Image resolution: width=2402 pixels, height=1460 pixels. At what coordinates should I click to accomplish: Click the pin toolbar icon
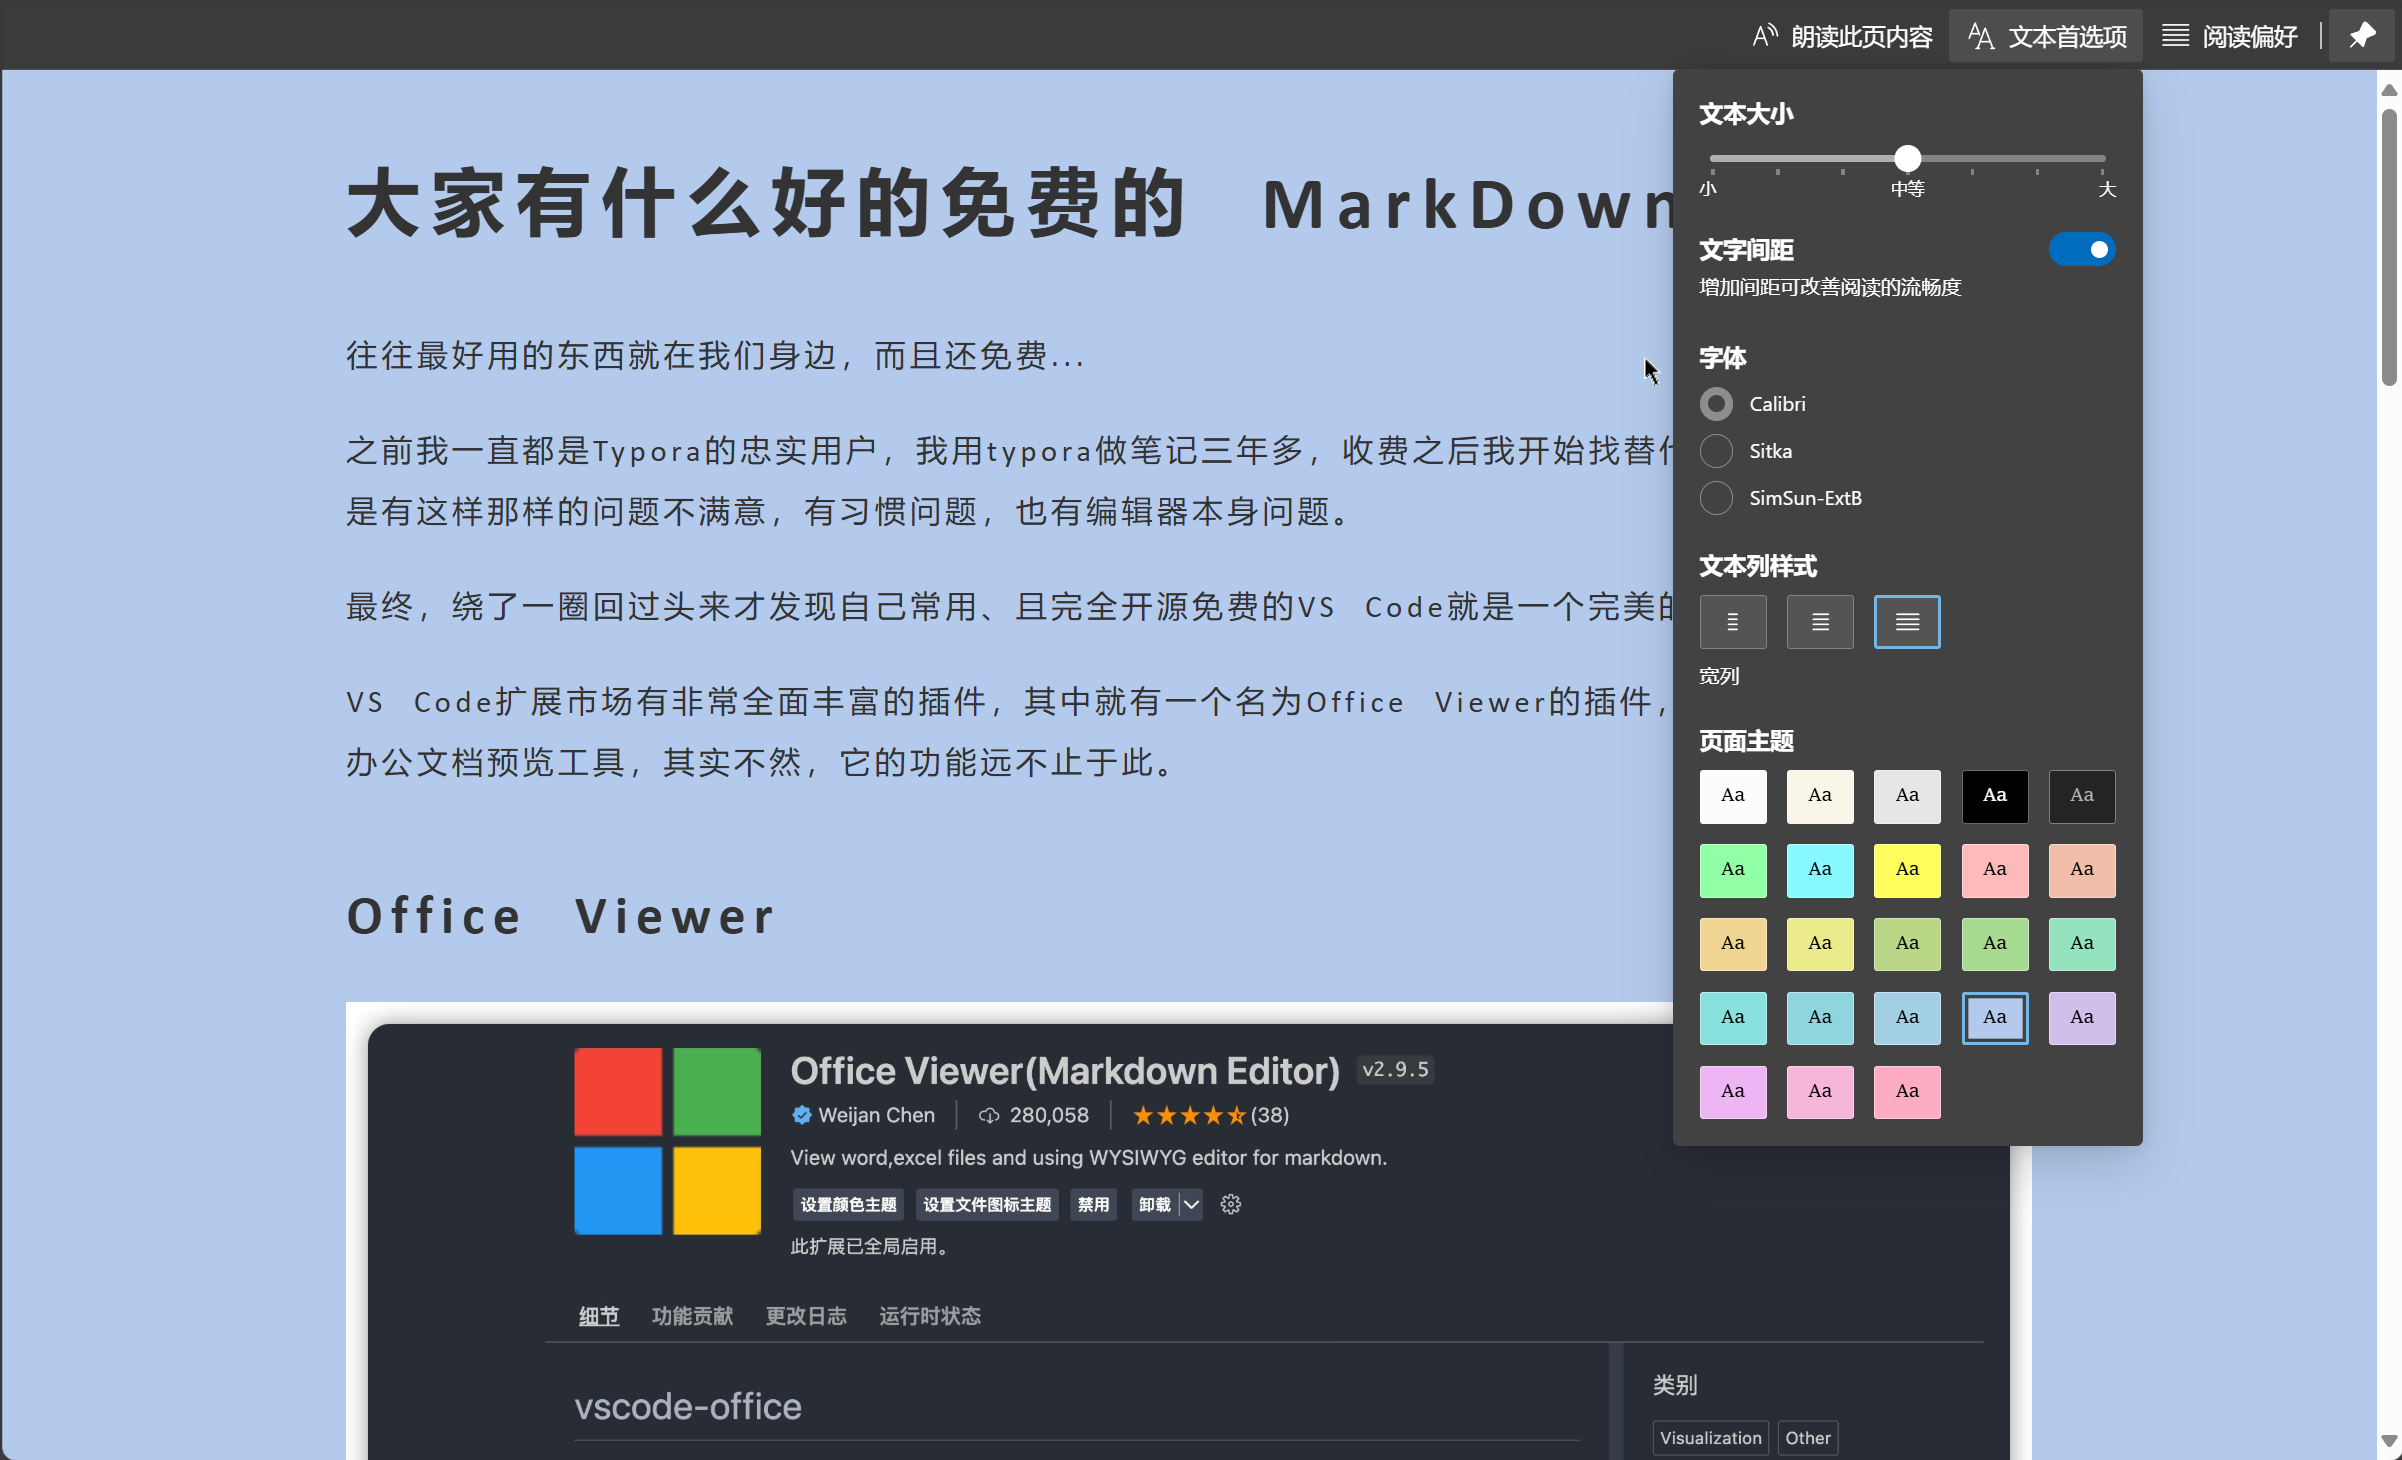2362,36
